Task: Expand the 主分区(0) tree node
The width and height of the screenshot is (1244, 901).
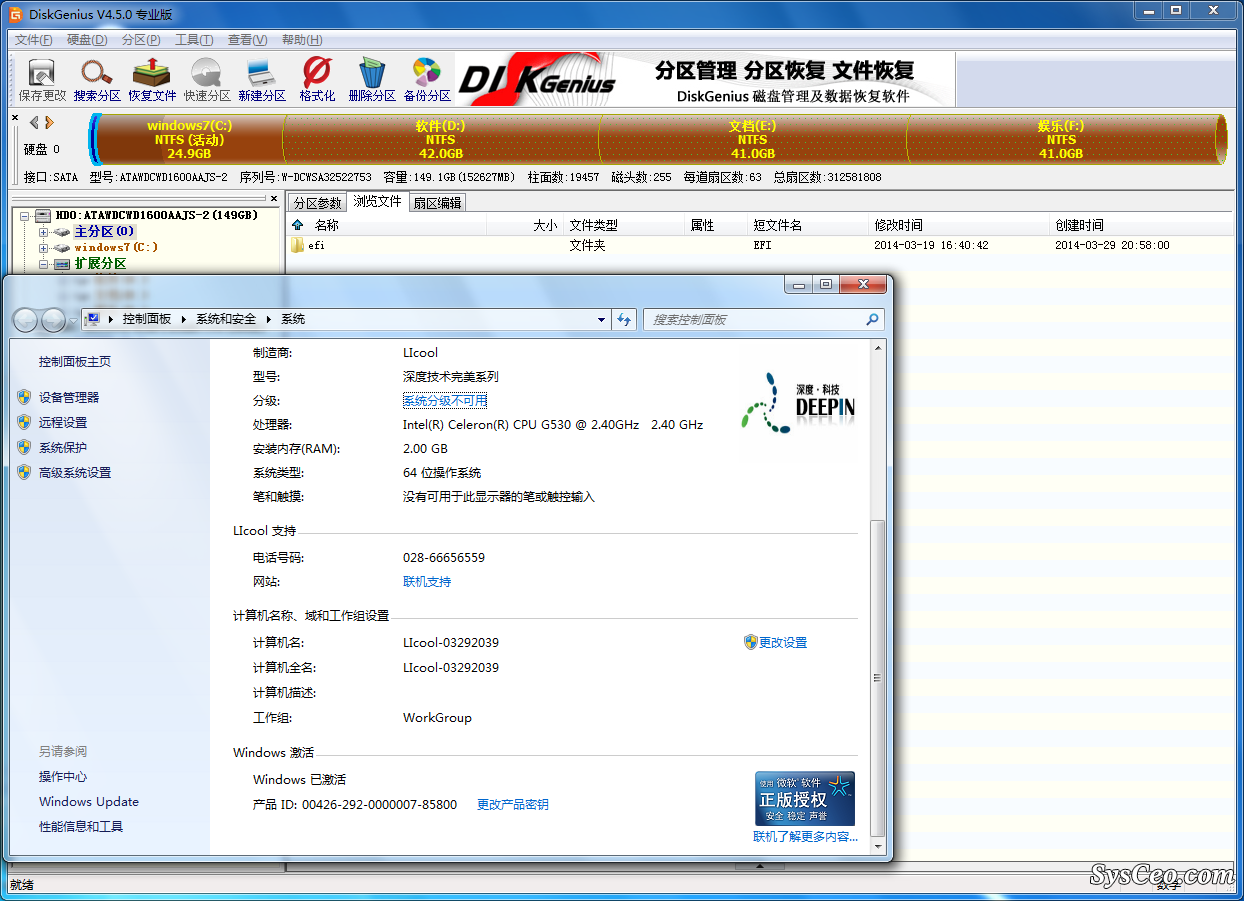Action: tap(44, 231)
